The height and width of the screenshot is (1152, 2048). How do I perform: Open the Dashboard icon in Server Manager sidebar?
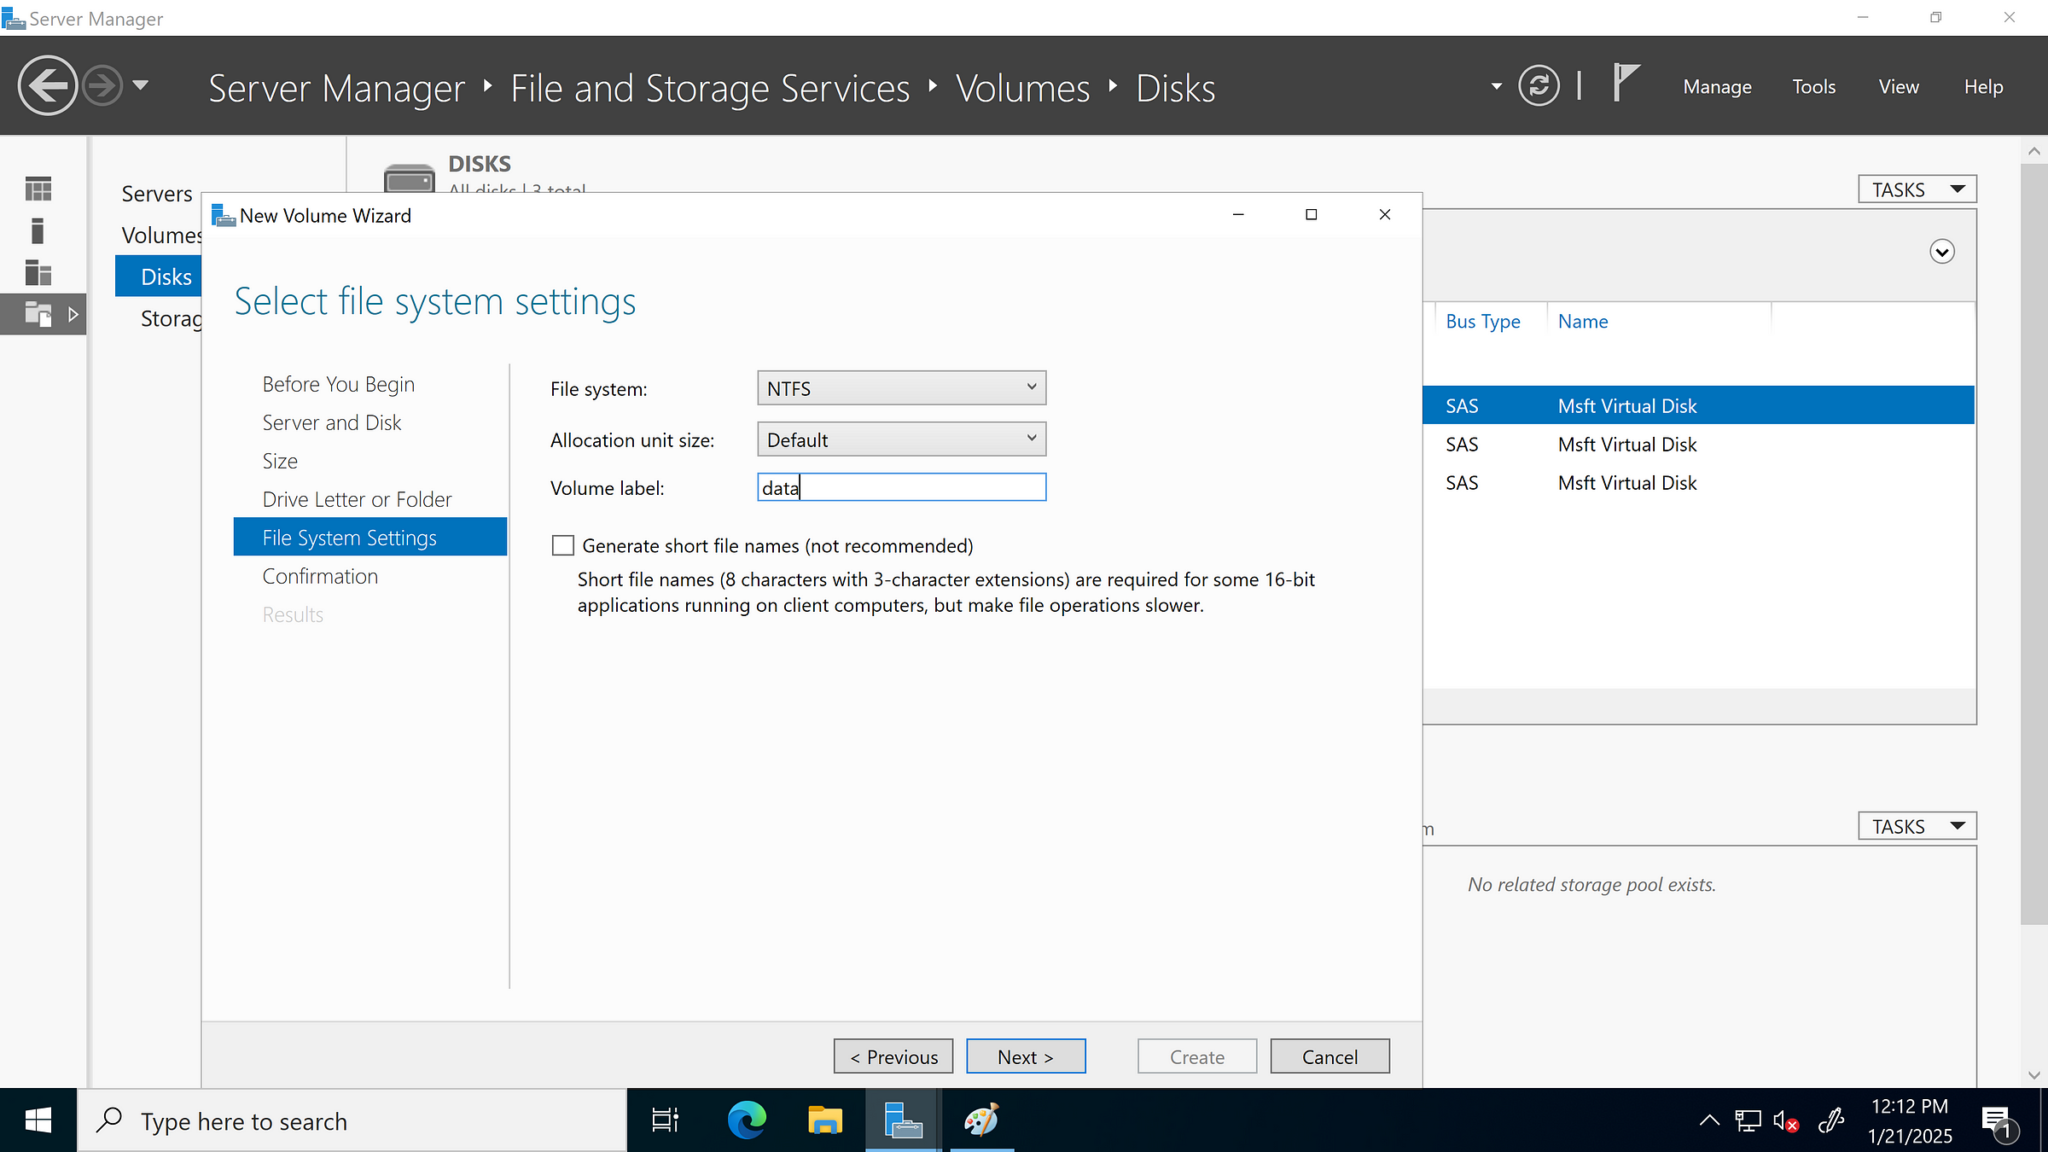[37, 188]
